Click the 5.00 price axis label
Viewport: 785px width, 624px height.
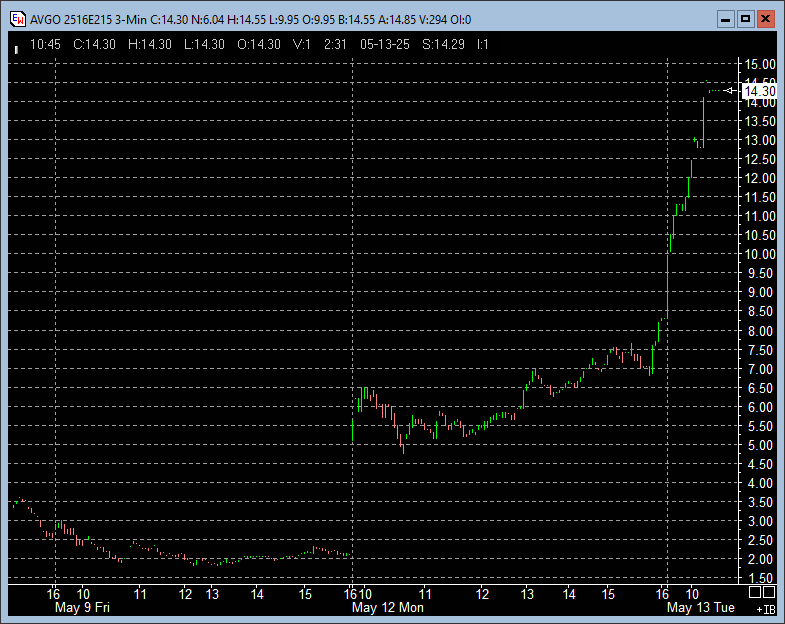[x=762, y=445]
